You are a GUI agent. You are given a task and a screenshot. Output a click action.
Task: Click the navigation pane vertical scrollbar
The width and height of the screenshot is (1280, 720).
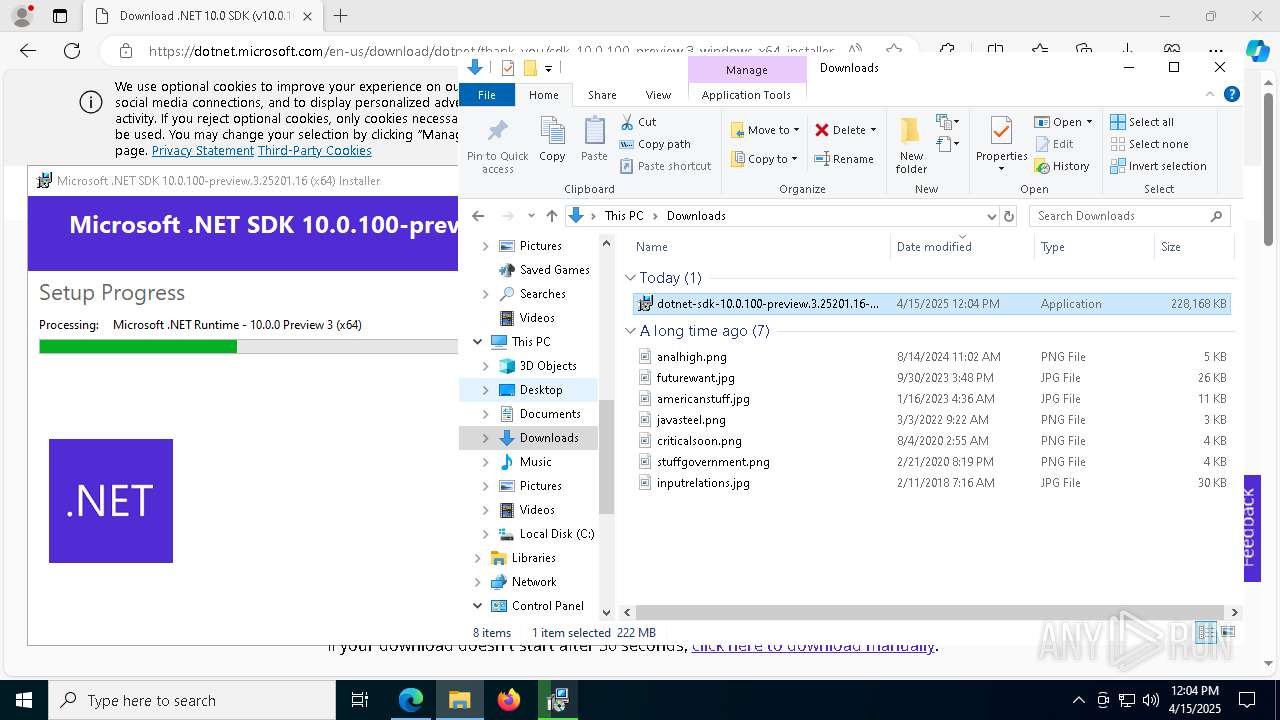pos(606,455)
